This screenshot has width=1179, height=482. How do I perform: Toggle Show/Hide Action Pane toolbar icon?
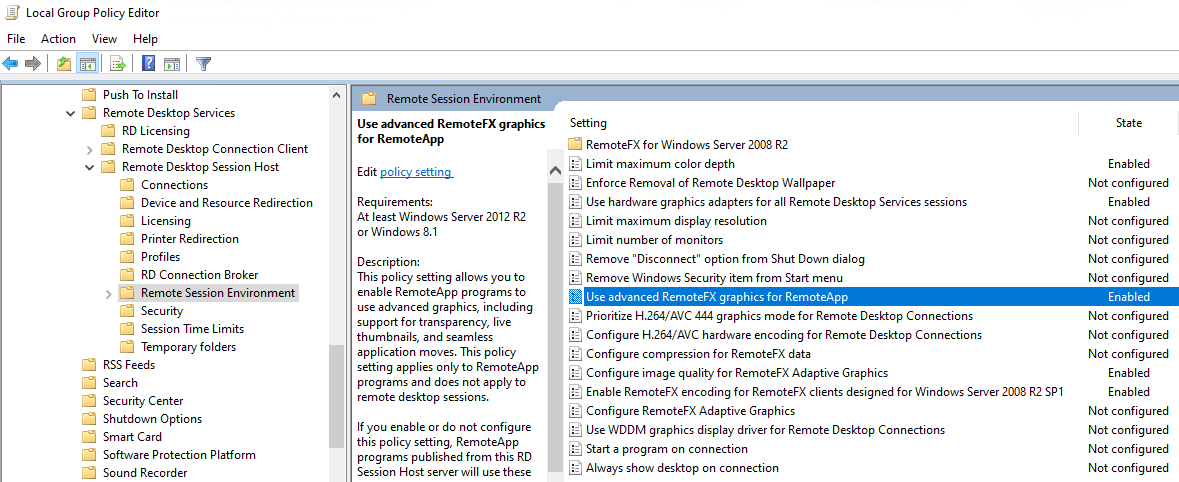(x=172, y=64)
